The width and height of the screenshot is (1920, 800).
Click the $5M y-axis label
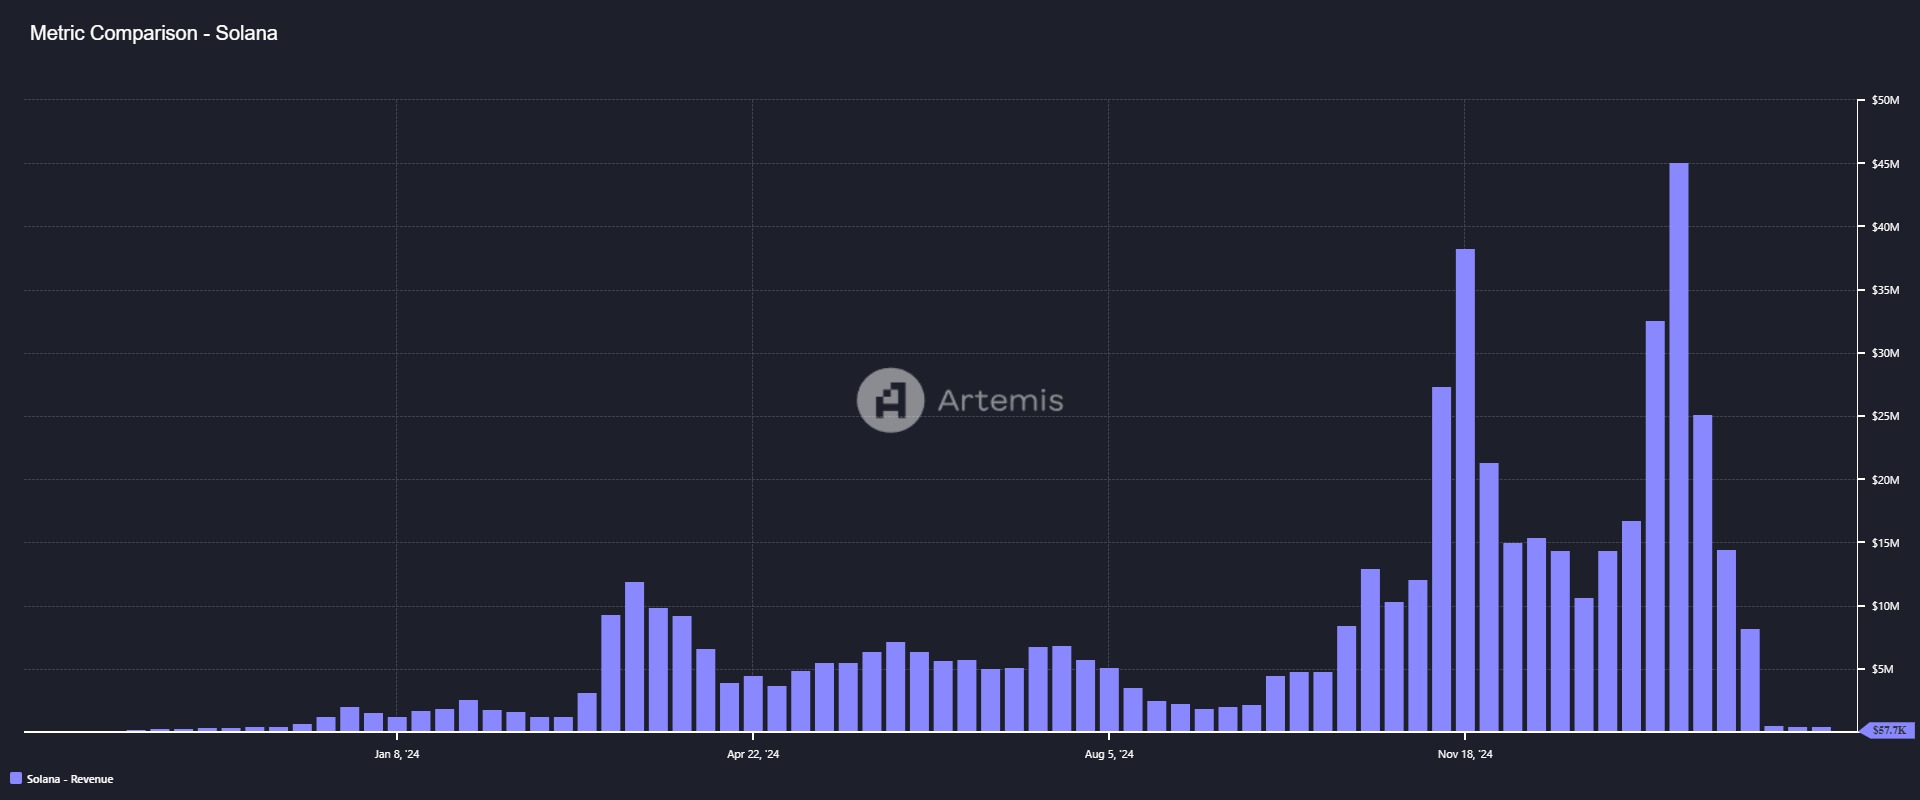[x=1882, y=669]
